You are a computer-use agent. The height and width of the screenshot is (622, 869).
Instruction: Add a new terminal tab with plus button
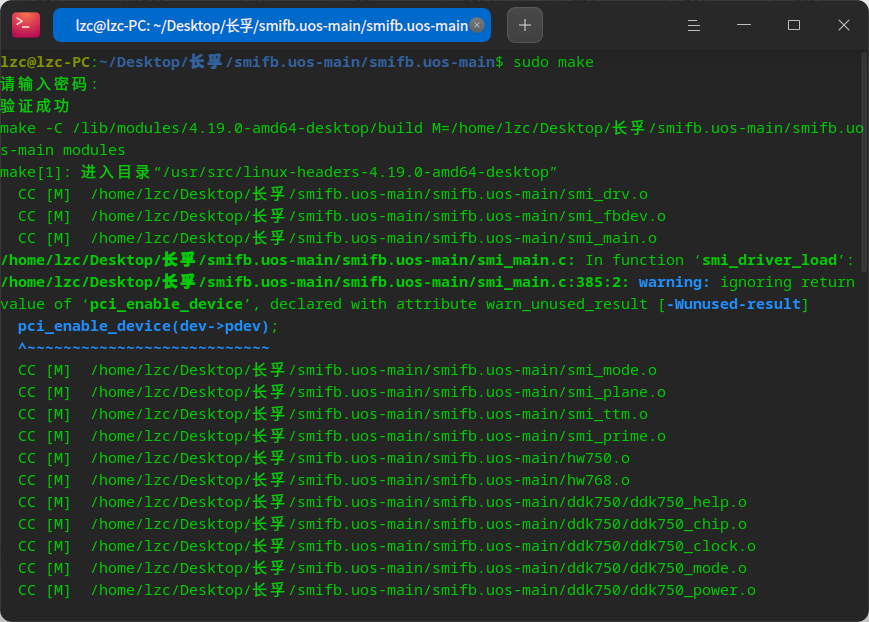524,25
